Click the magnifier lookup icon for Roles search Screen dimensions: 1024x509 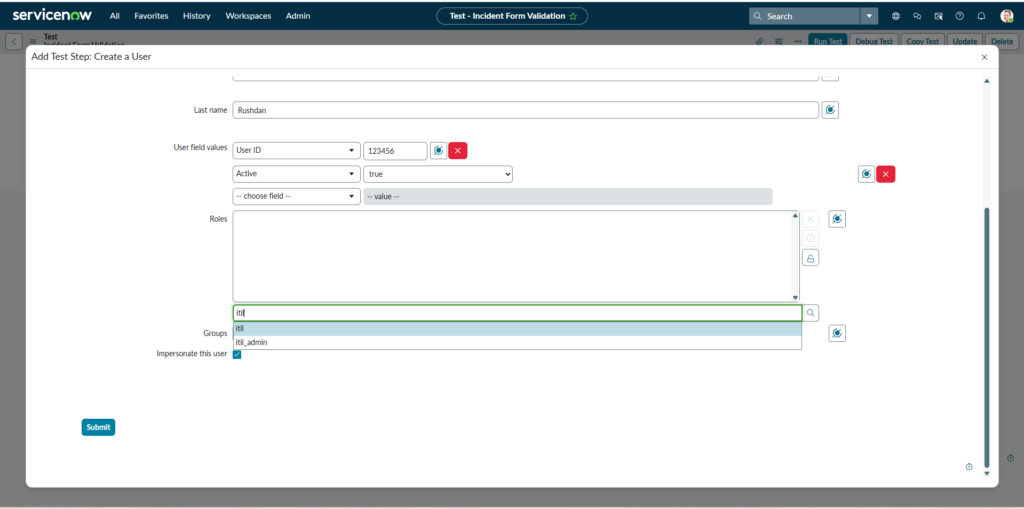pyautogui.click(x=810, y=313)
